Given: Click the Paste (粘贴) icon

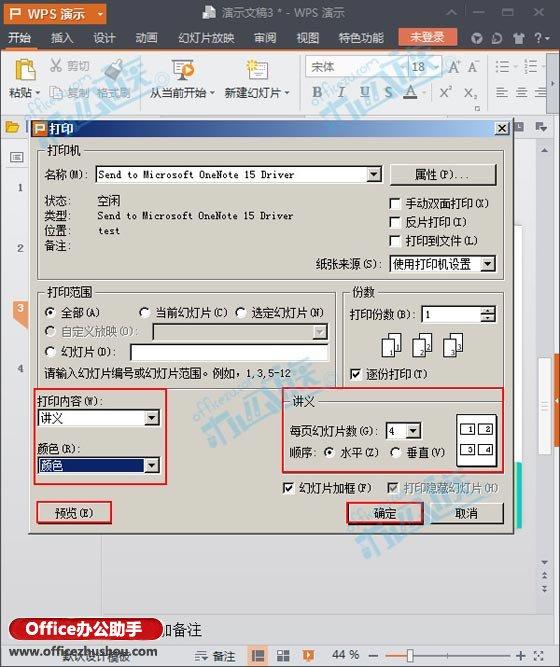Looking at the screenshot, I should click(25, 70).
